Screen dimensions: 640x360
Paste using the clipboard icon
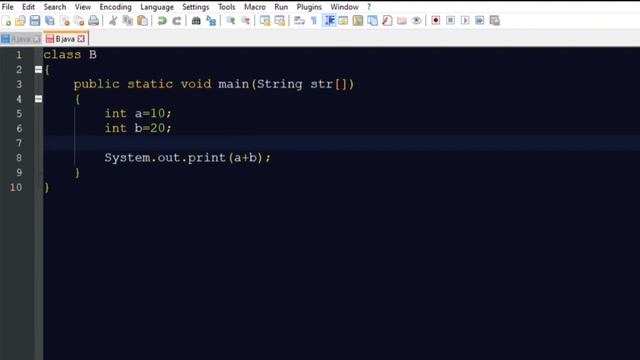click(x=142, y=20)
